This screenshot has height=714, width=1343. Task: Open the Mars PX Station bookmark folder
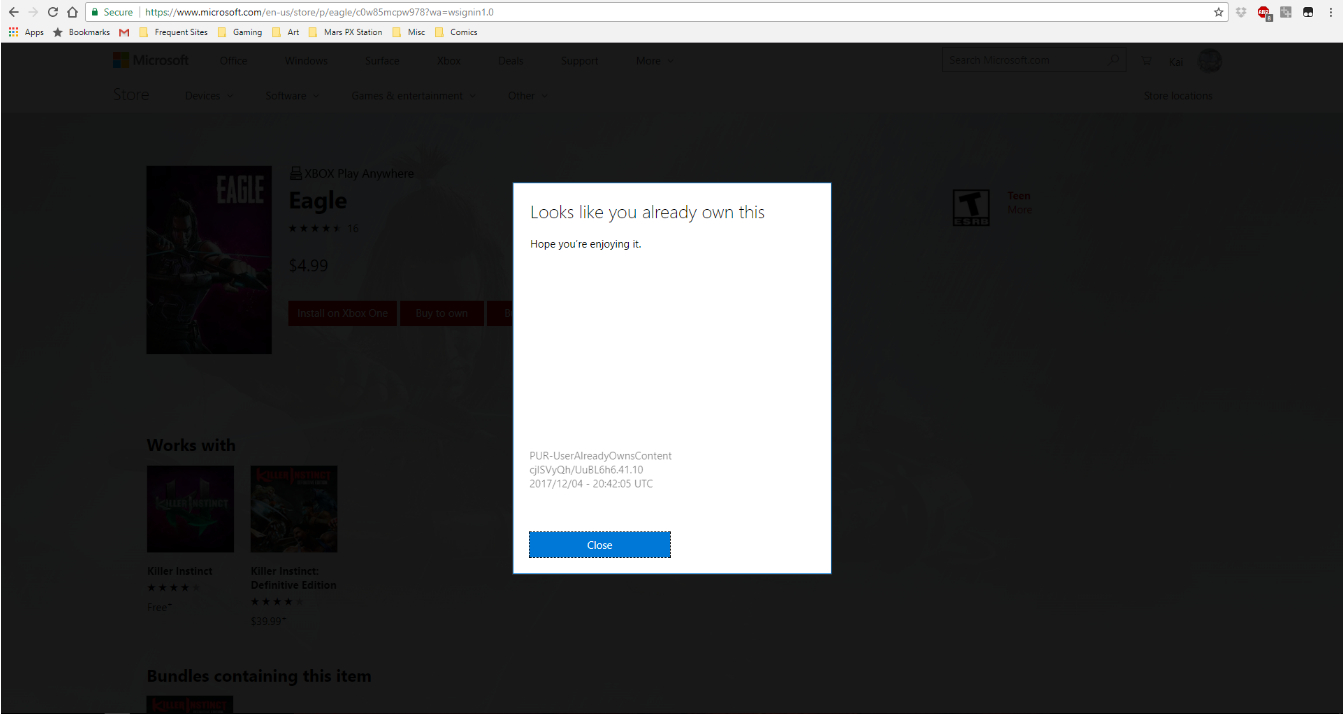(345, 32)
